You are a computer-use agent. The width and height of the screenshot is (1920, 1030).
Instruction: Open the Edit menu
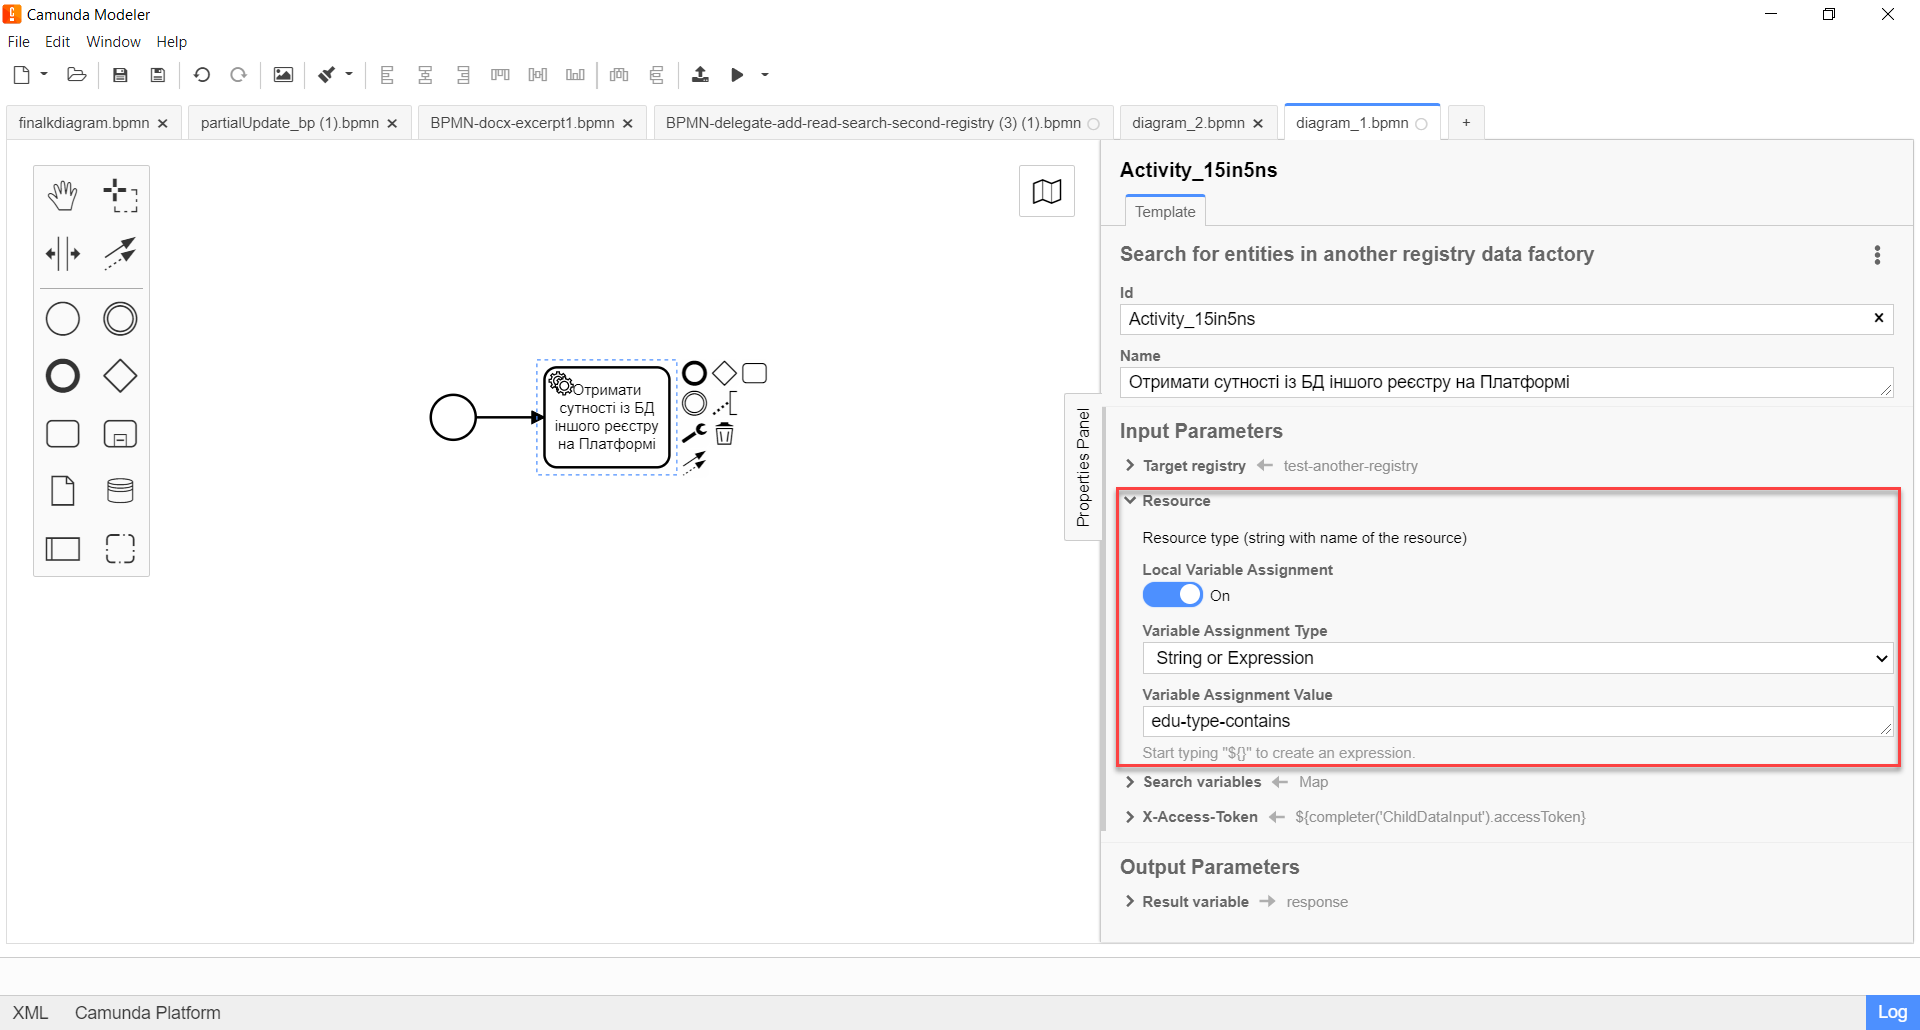point(57,42)
